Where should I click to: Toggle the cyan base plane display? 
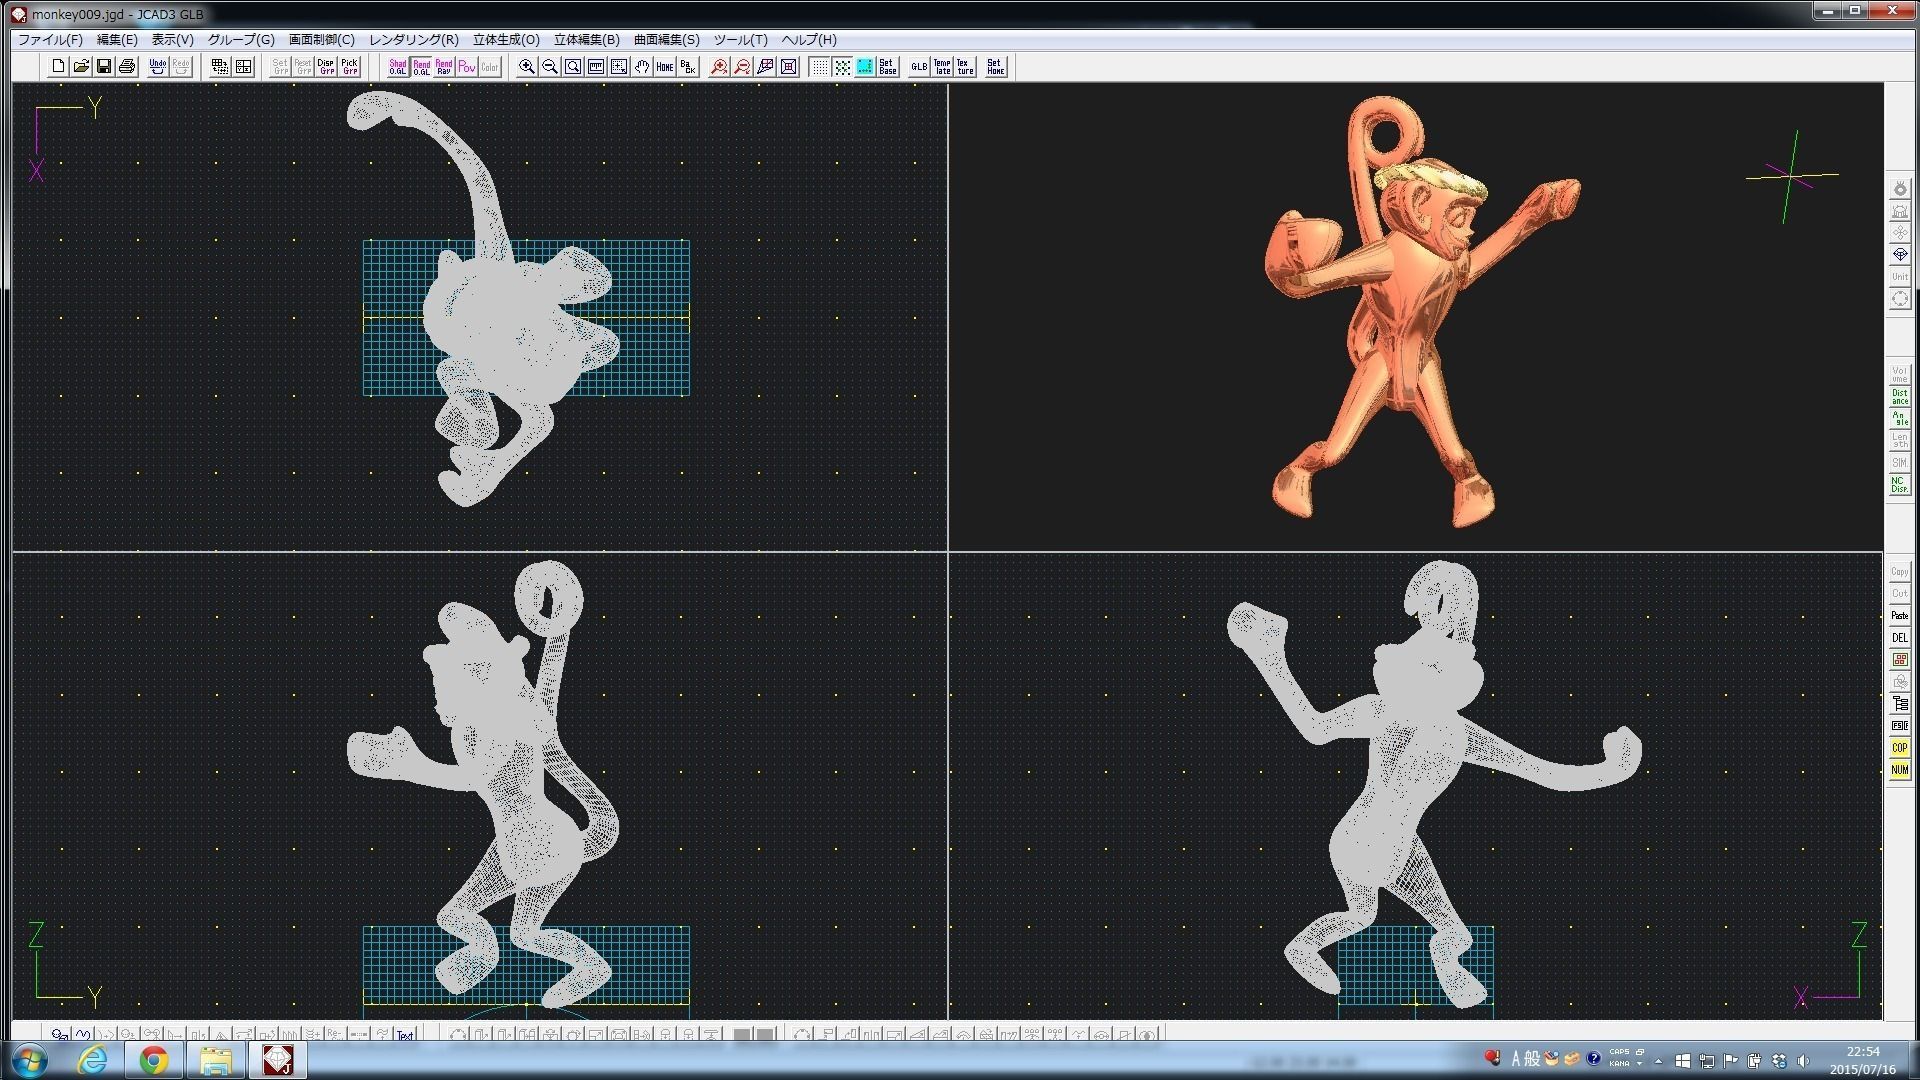pos(865,67)
